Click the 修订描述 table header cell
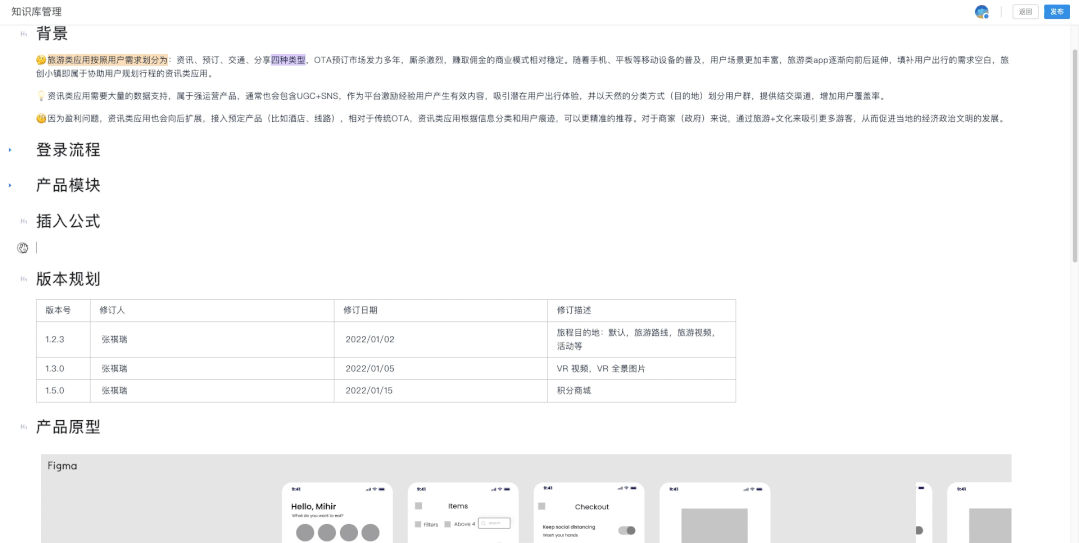The image size is (1079, 543). click(641, 310)
